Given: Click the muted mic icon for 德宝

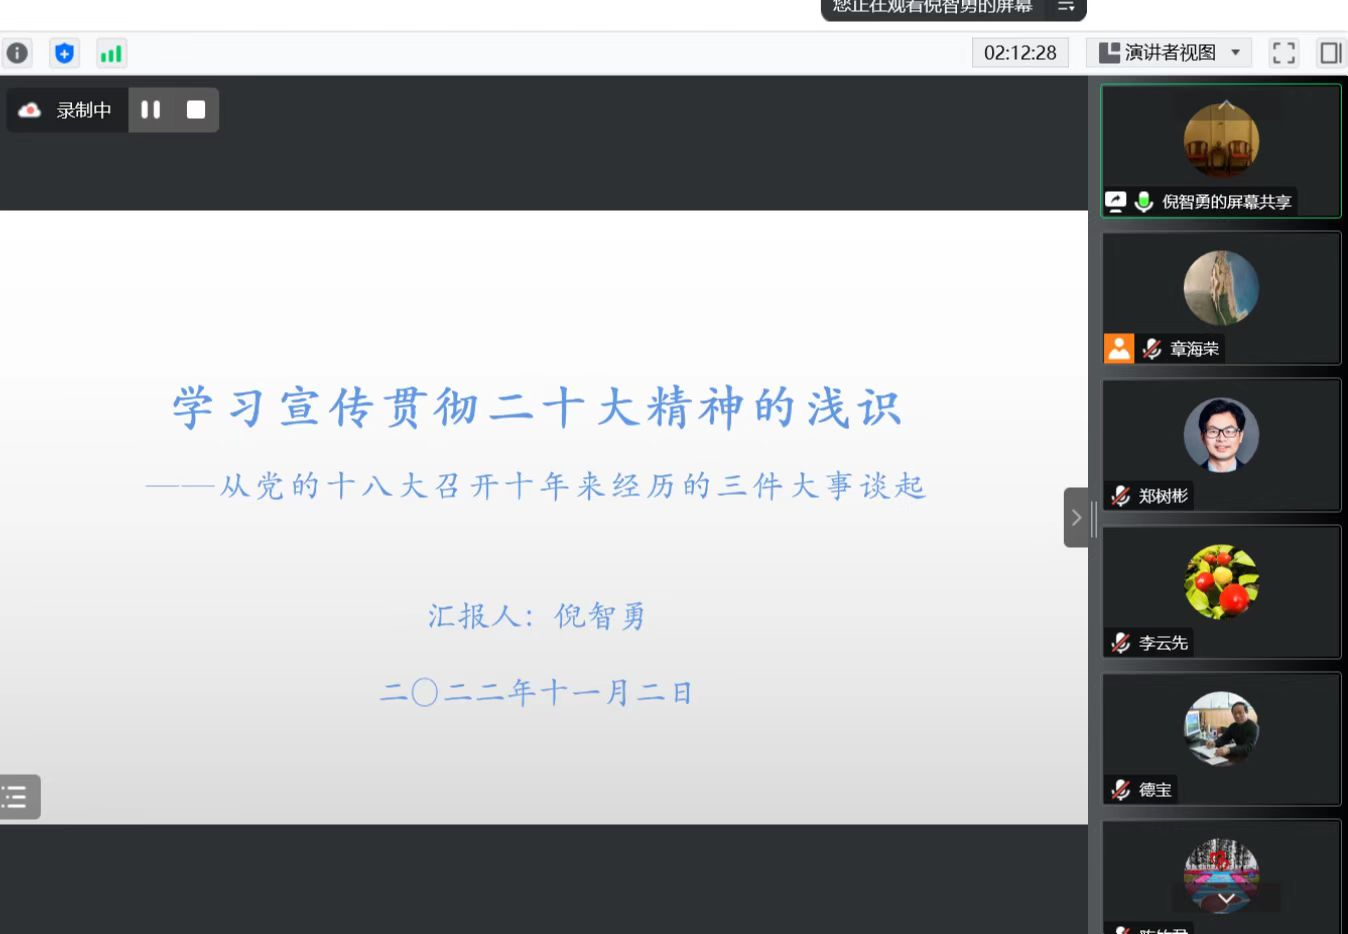Looking at the screenshot, I should (x=1121, y=790).
